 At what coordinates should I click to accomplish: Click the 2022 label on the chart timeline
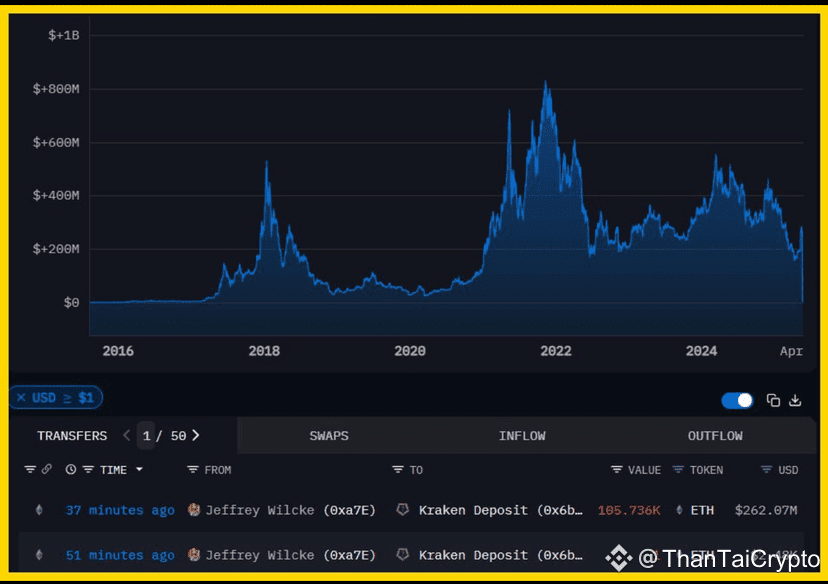coord(555,351)
